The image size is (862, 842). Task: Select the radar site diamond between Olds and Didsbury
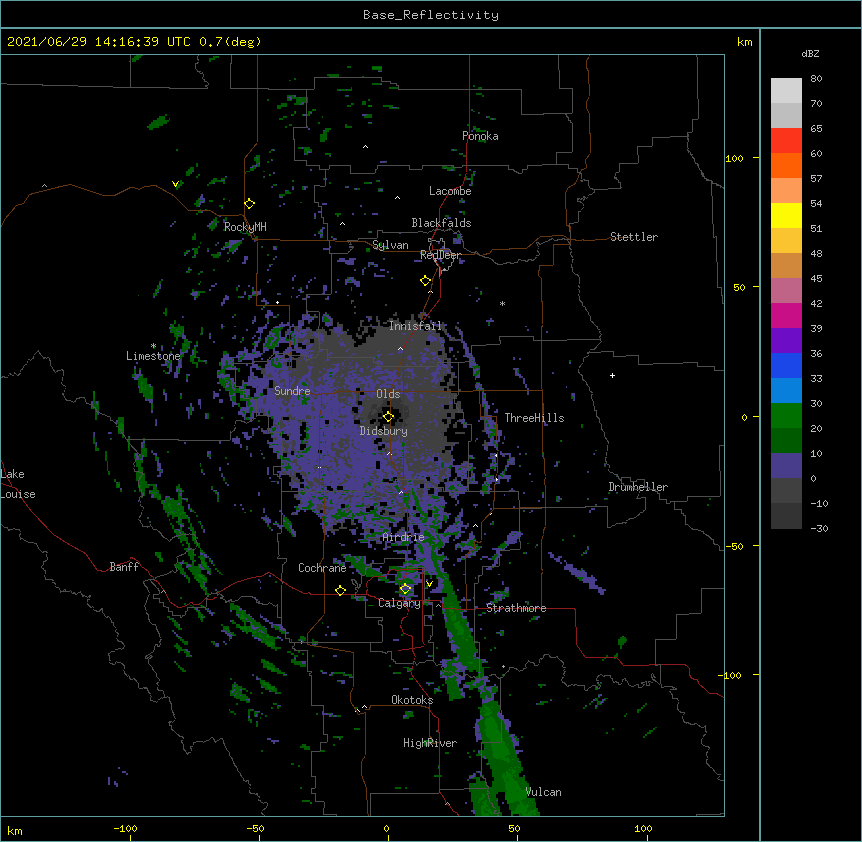(388, 416)
